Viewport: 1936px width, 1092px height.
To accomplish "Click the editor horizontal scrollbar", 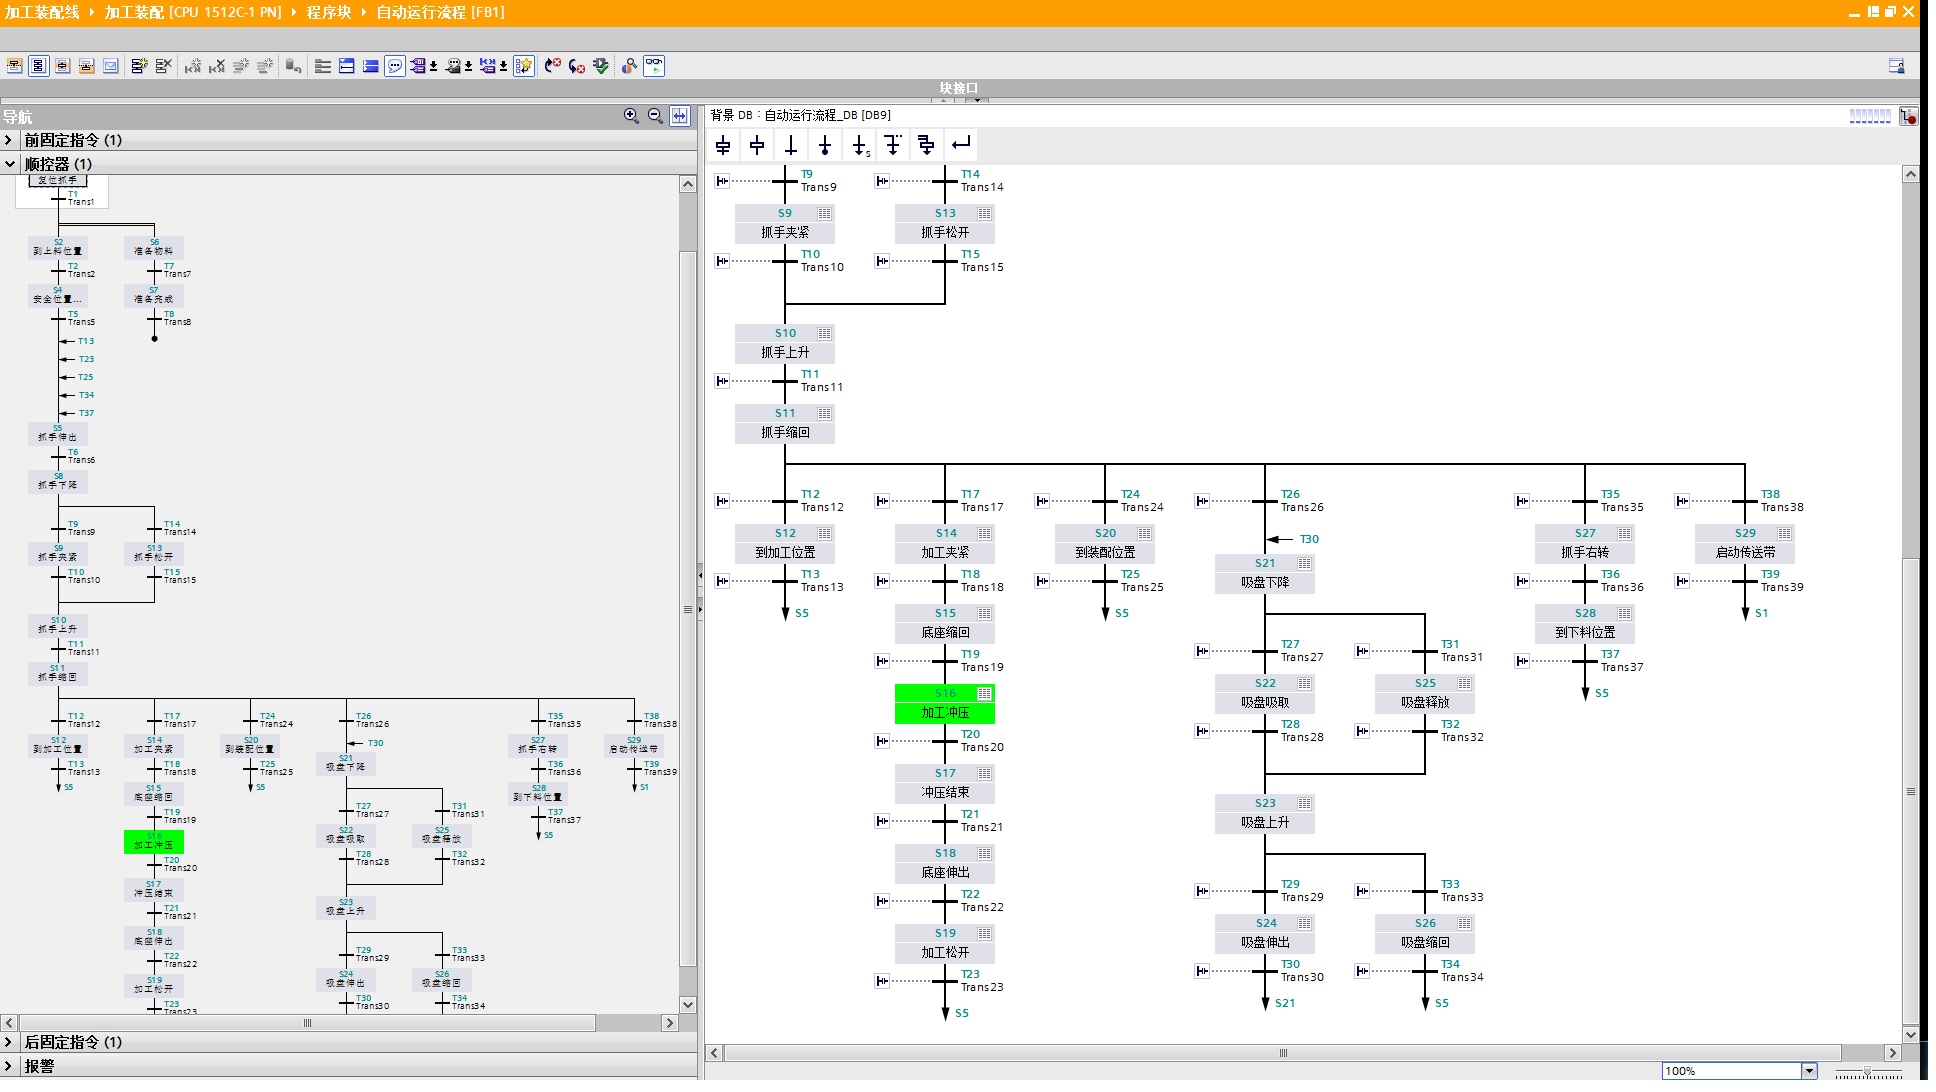I will point(1283,1053).
